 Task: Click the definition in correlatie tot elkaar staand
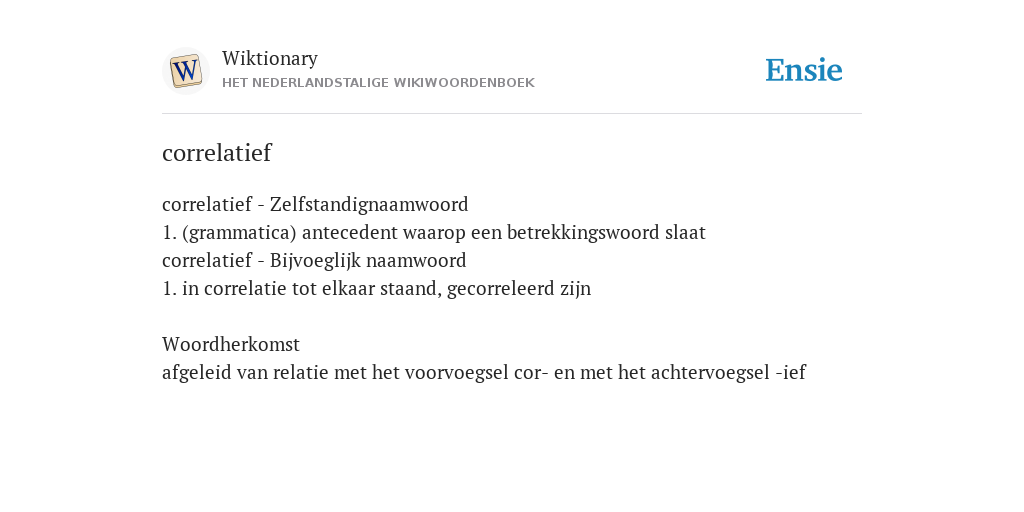pos(377,289)
